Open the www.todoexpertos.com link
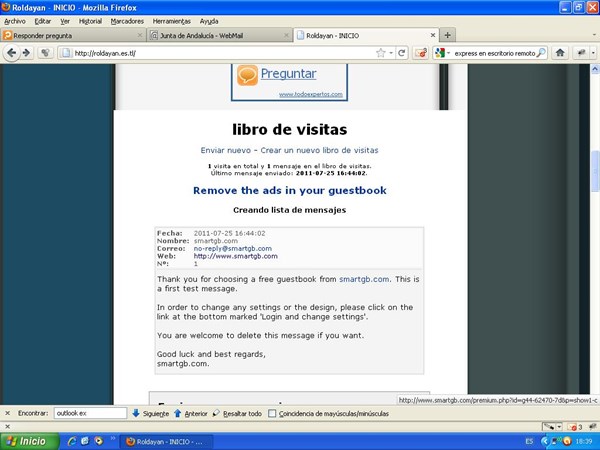 [x=311, y=94]
